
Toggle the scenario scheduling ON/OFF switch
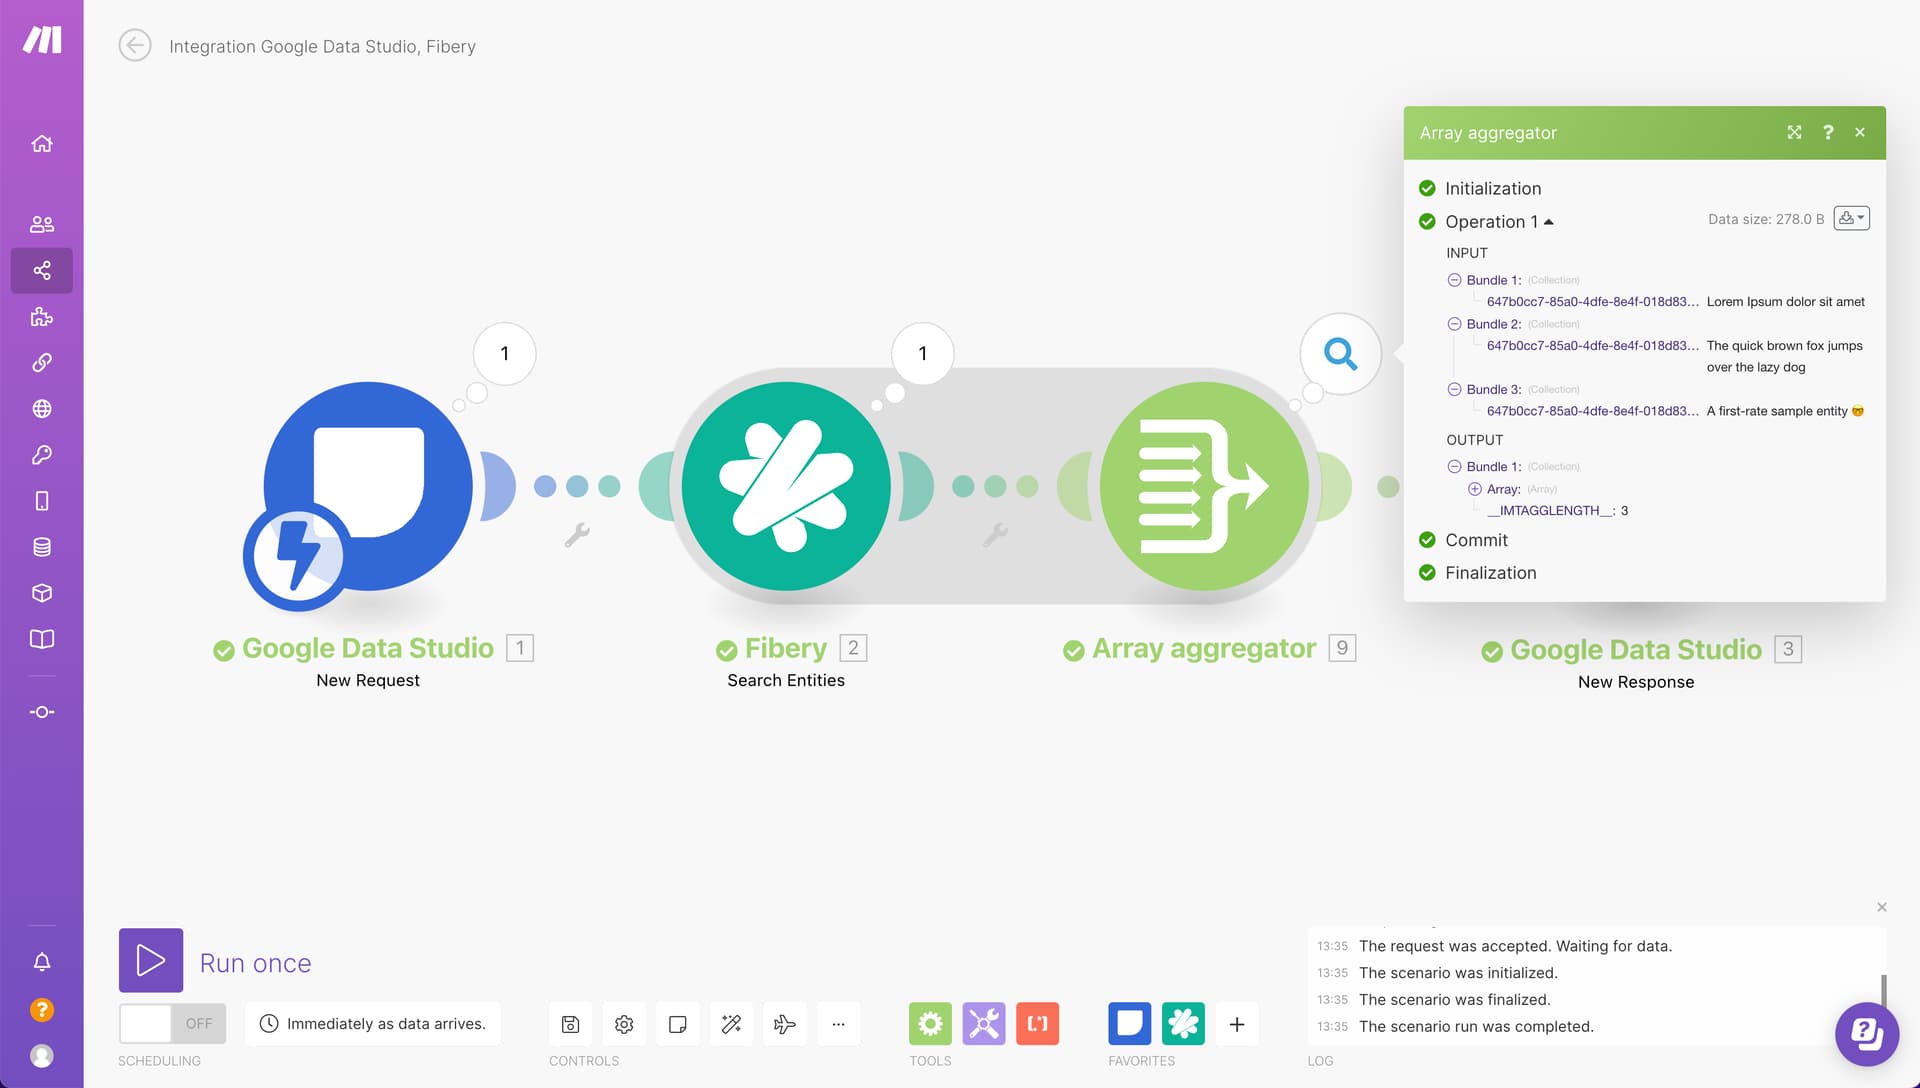click(x=172, y=1023)
